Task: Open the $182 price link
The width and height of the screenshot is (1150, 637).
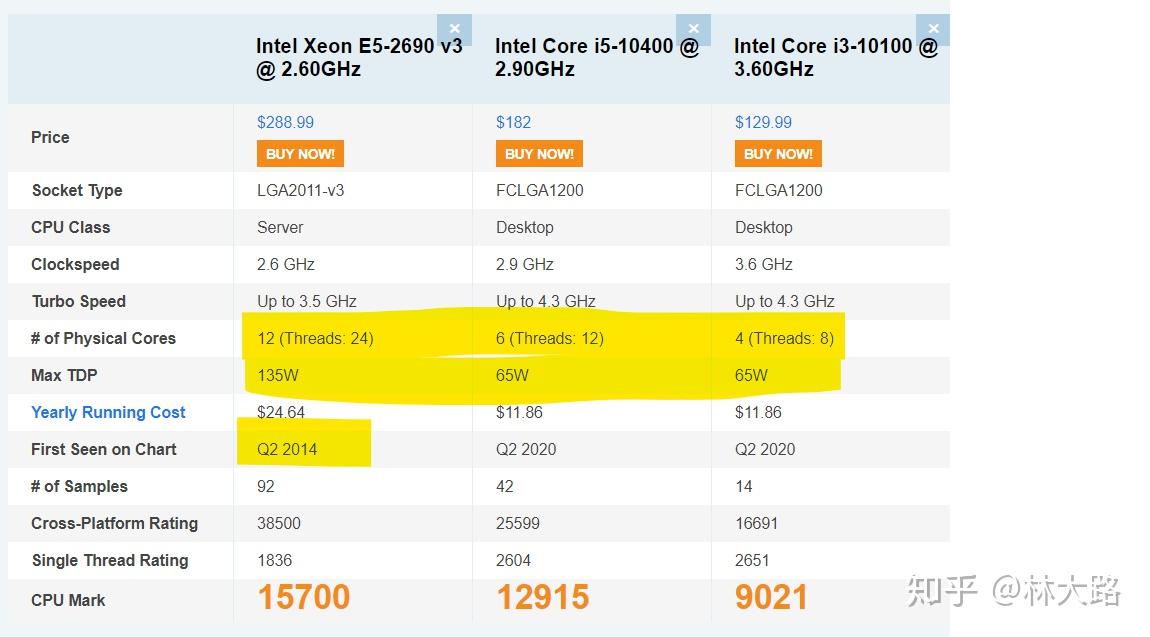Action: pyautogui.click(x=513, y=122)
